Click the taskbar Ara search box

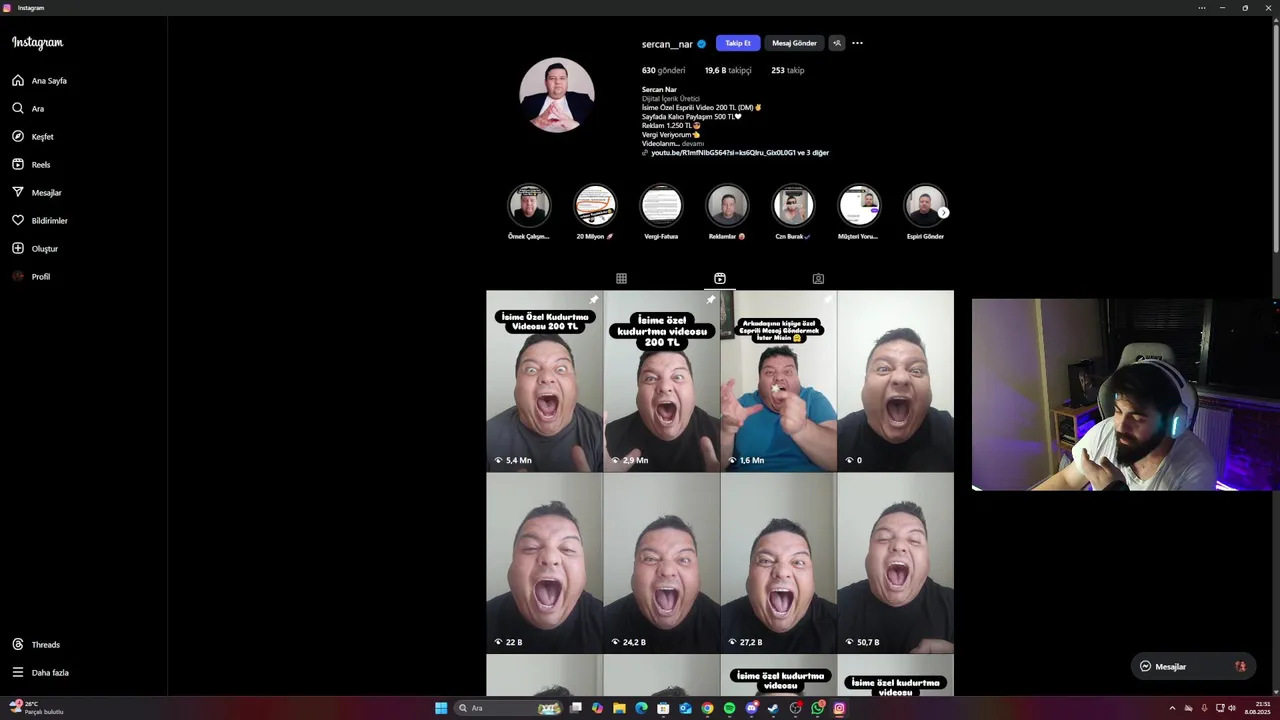tap(510, 708)
